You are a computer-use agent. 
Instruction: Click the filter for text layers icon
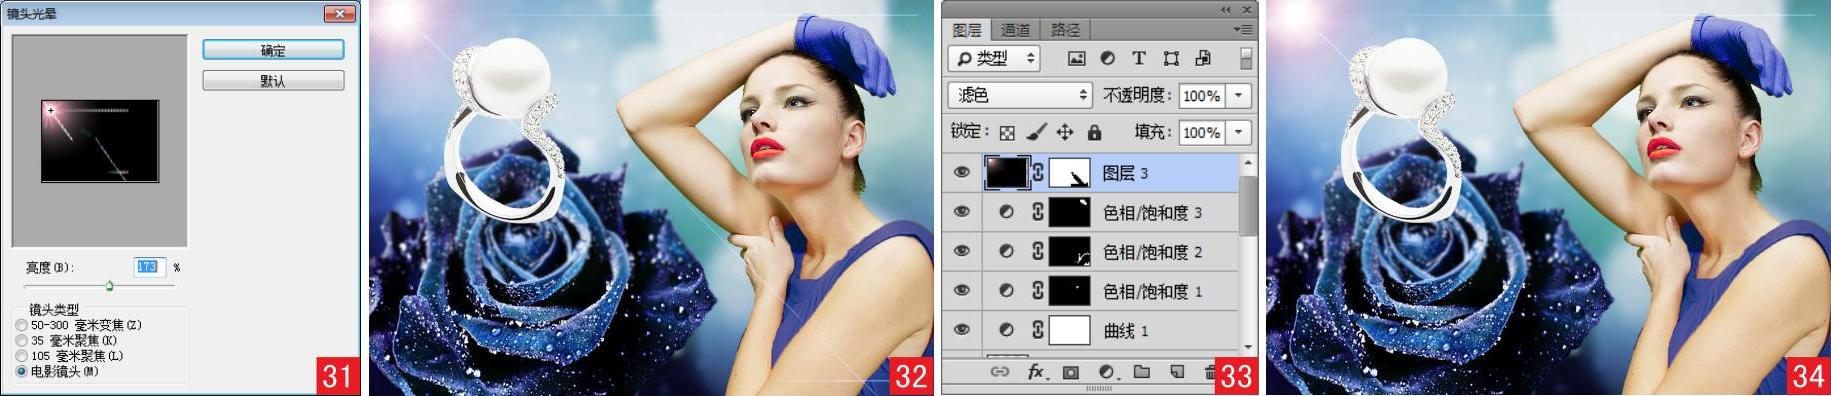click(1138, 58)
